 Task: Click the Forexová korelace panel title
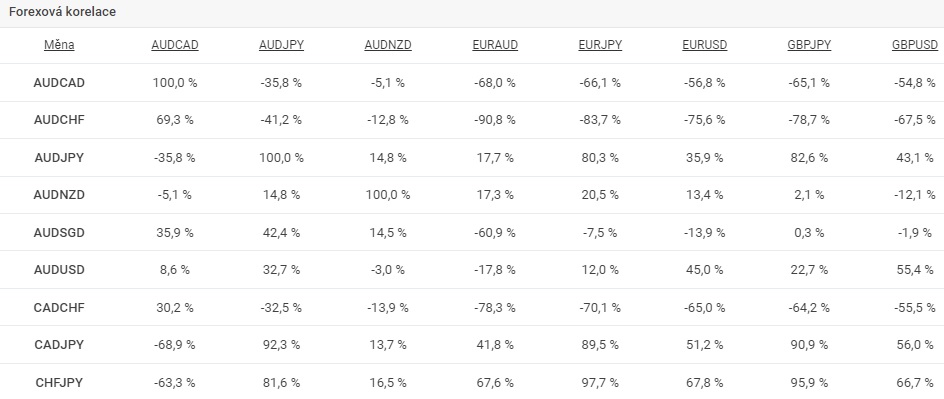[x=63, y=12]
